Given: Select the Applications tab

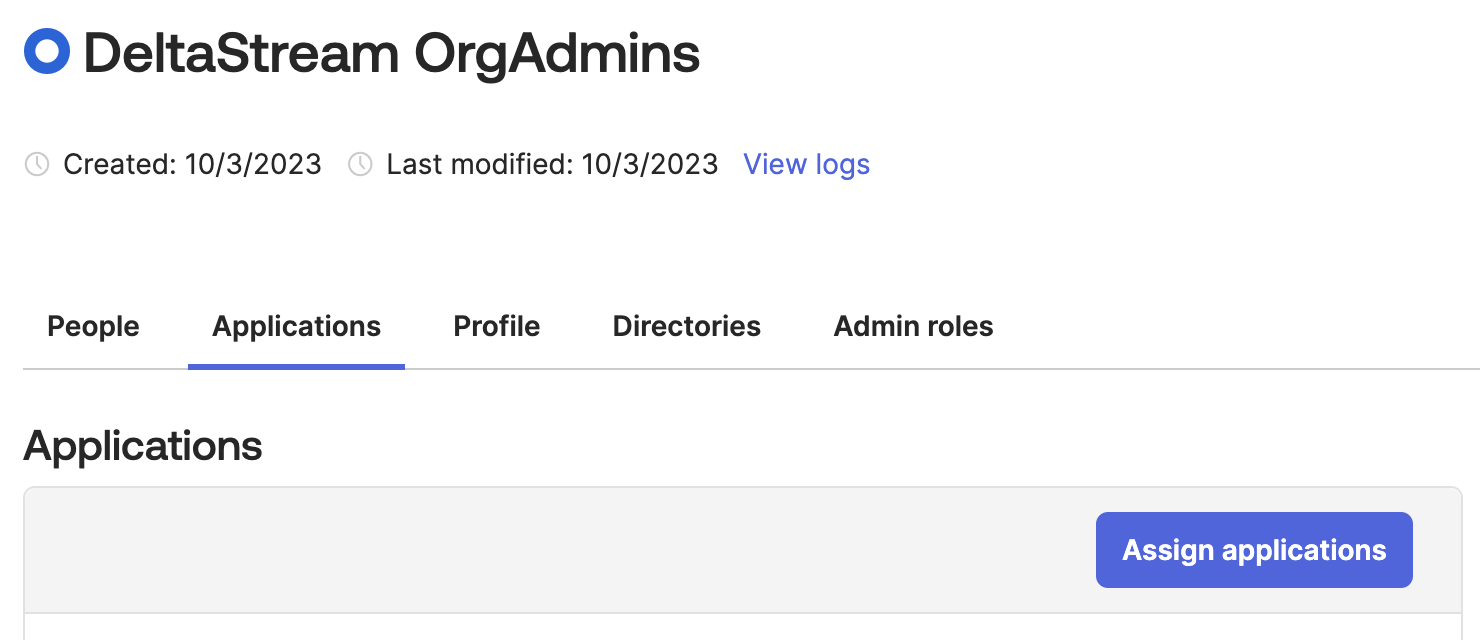Looking at the screenshot, I should tap(296, 326).
